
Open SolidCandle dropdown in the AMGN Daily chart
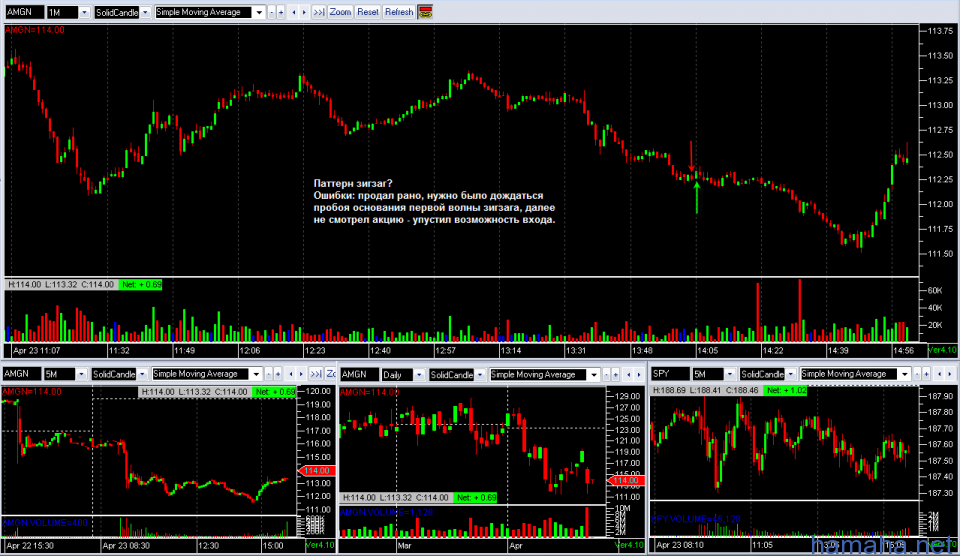tap(480, 375)
